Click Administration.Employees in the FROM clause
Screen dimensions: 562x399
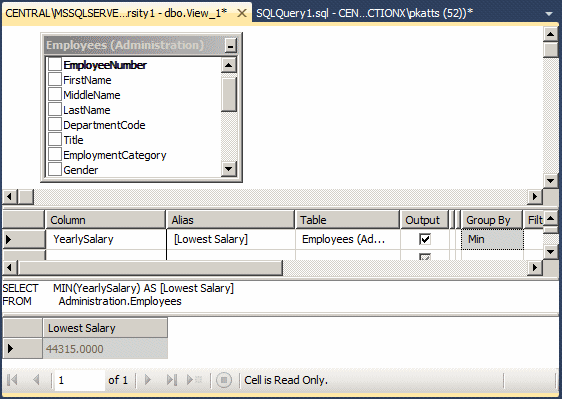[x=120, y=301]
